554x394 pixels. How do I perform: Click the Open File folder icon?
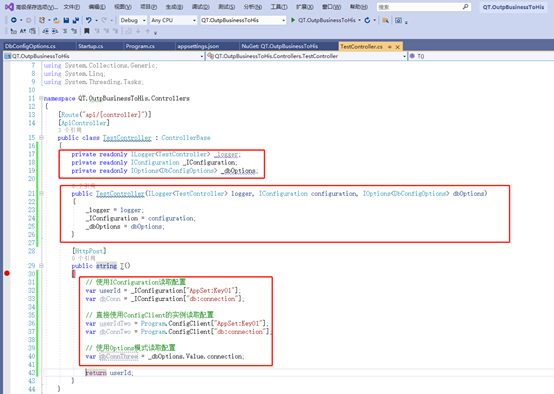click(x=57, y=20)
